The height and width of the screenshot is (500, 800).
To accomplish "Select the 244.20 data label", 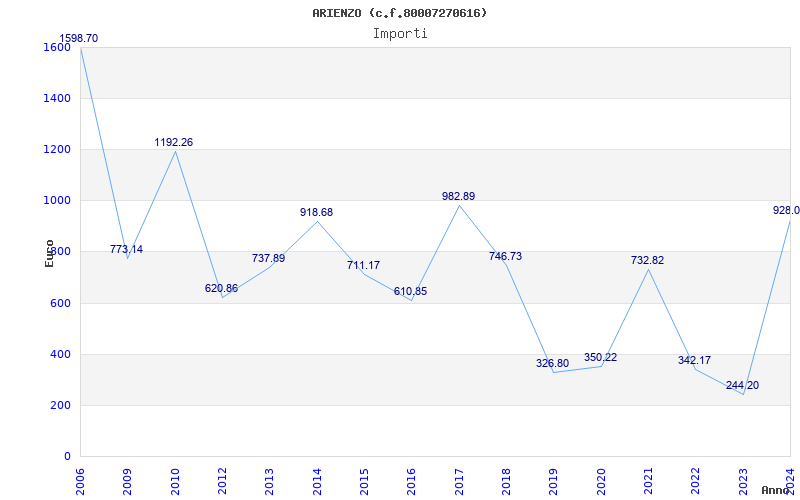I will coord(742,386).
